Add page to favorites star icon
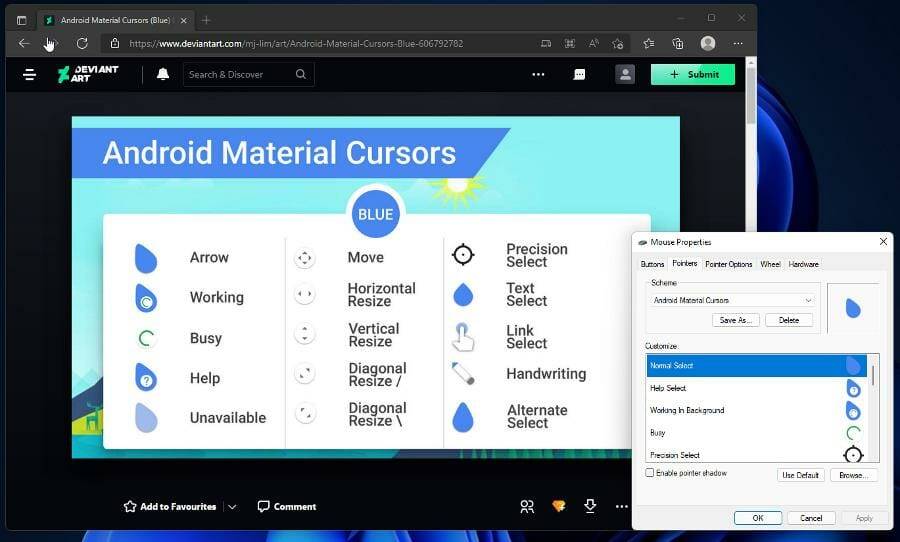 click(618, 43)
